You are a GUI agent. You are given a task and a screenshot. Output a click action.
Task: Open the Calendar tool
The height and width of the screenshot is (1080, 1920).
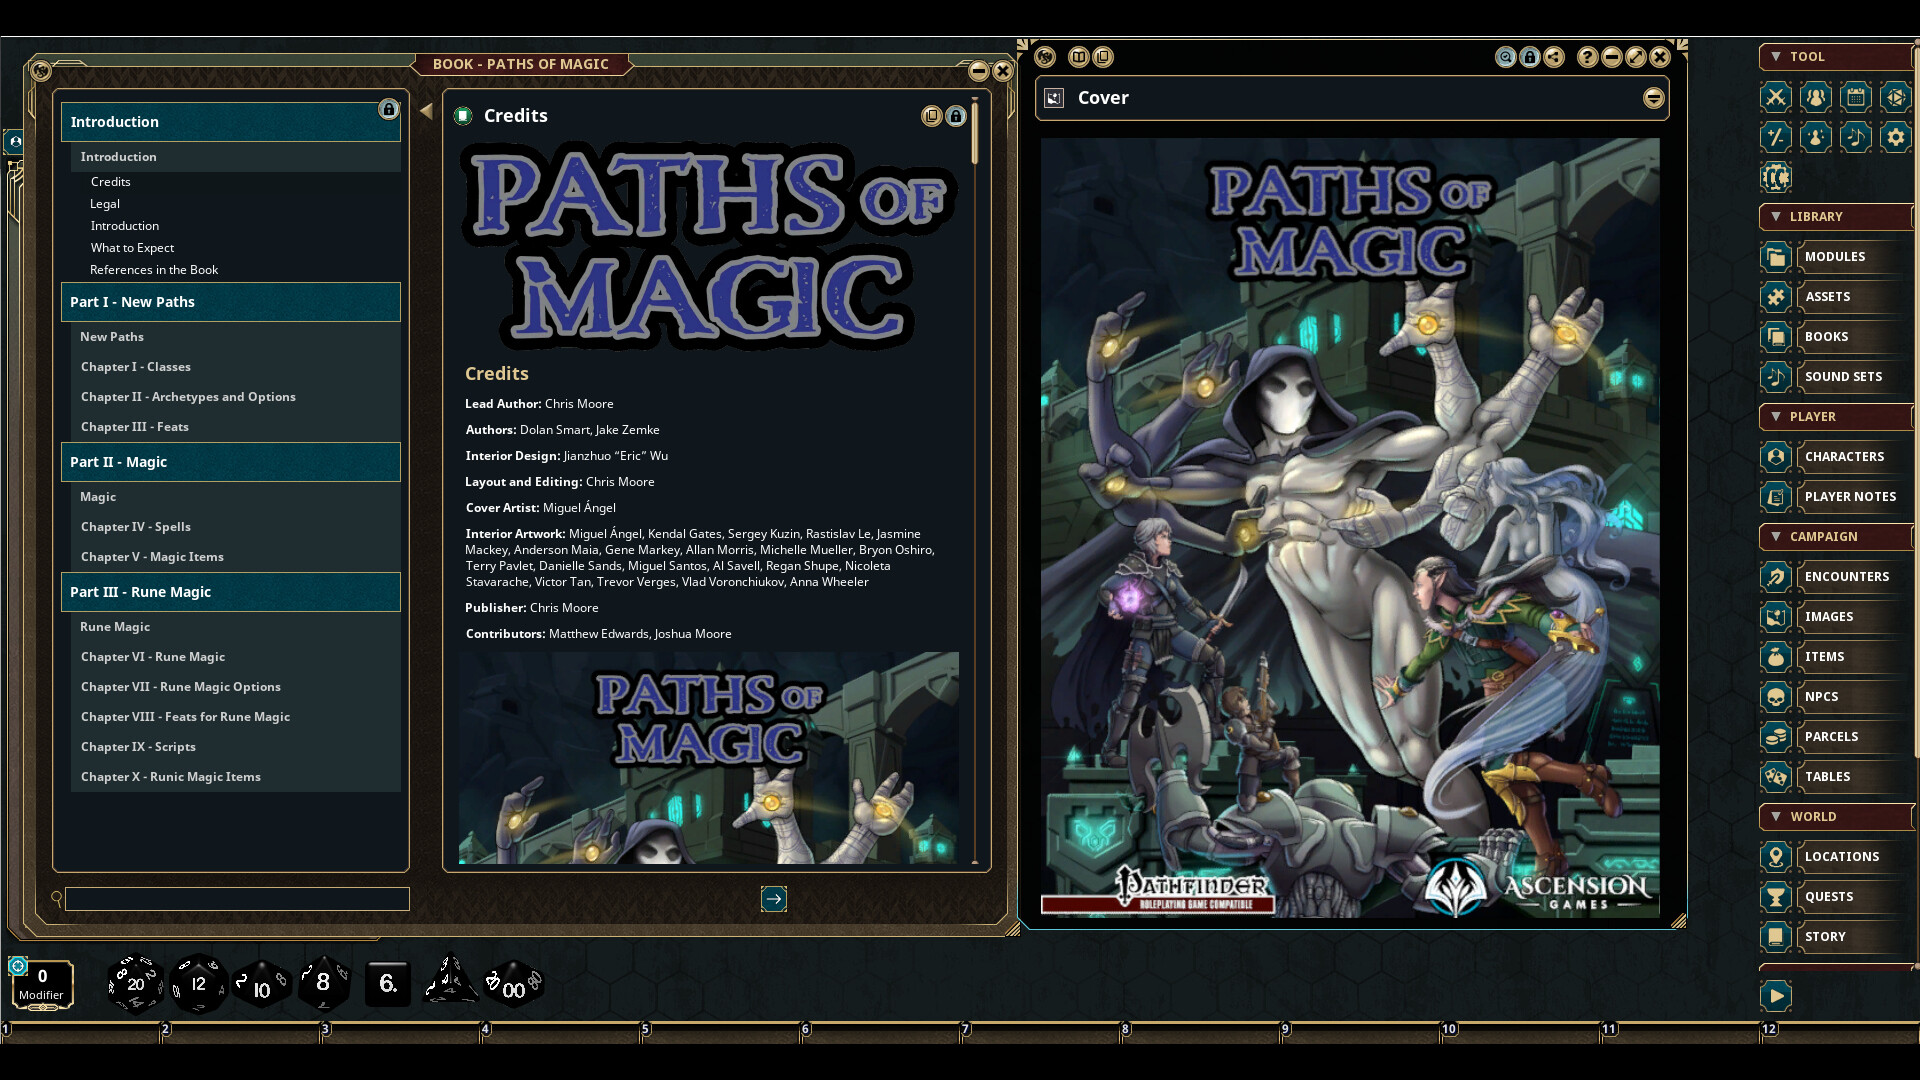[x=1856, y=97]
